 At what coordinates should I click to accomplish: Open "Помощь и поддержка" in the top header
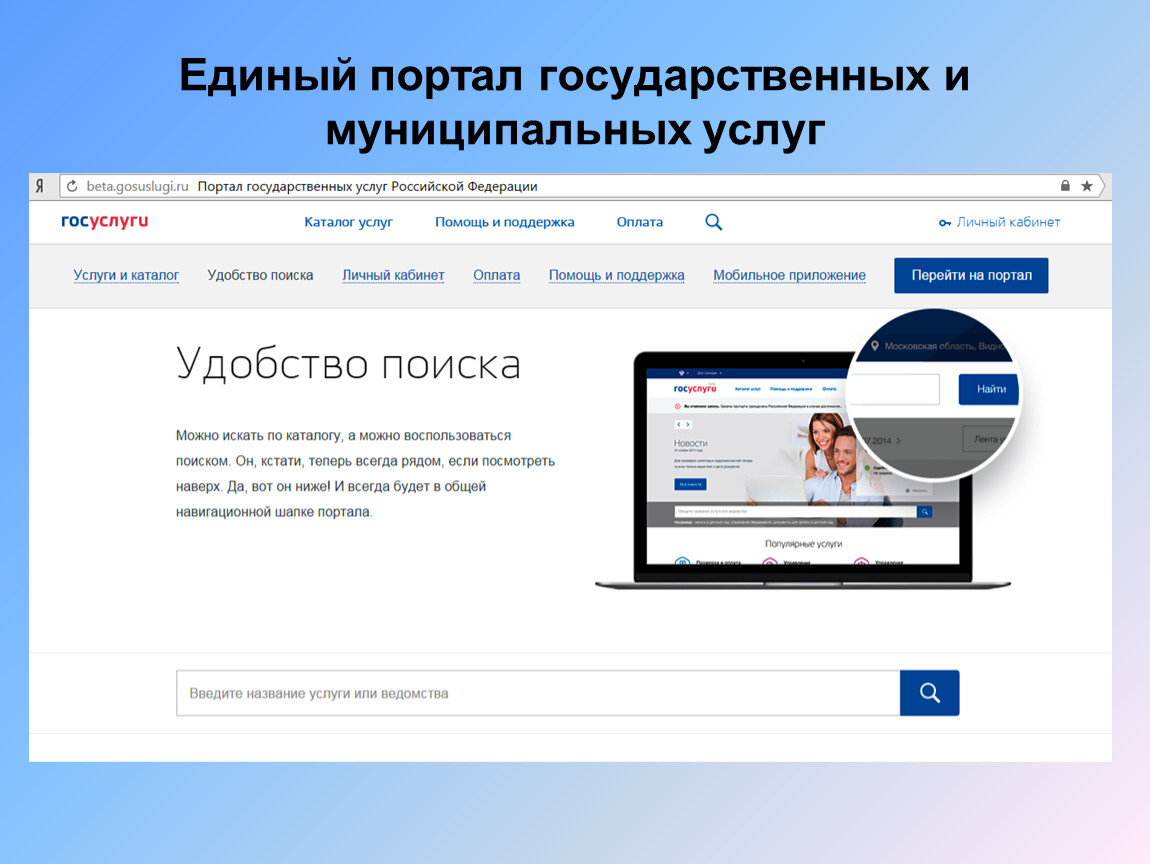[504, 222]
